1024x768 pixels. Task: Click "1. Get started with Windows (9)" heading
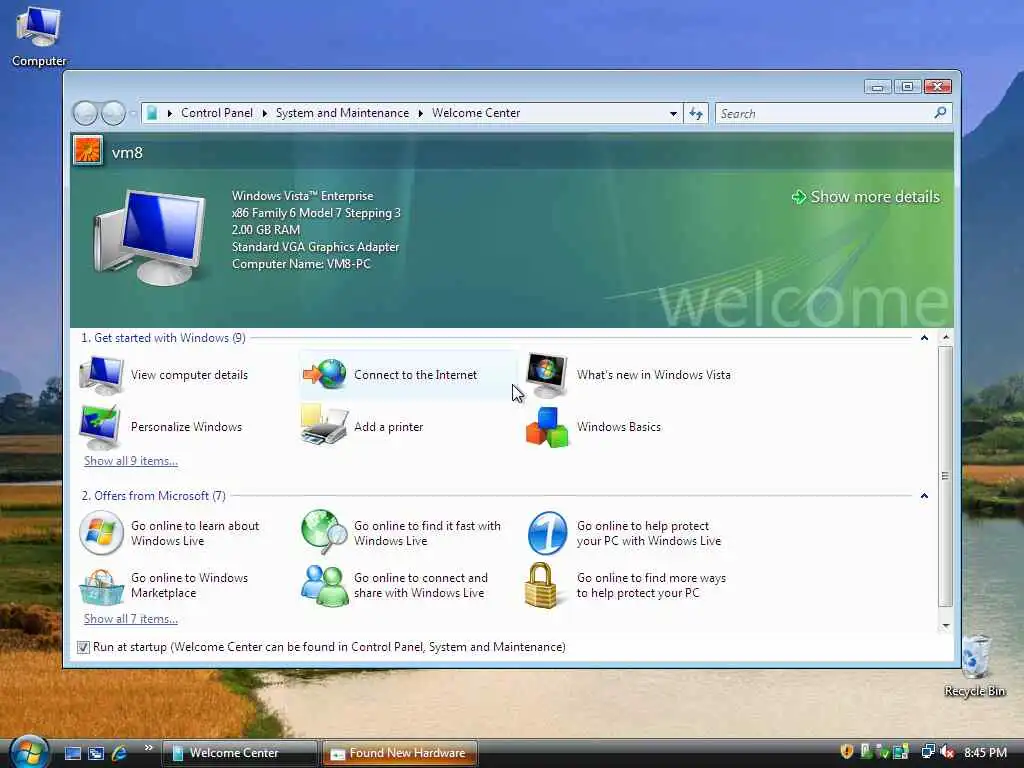tap(163, 338)
